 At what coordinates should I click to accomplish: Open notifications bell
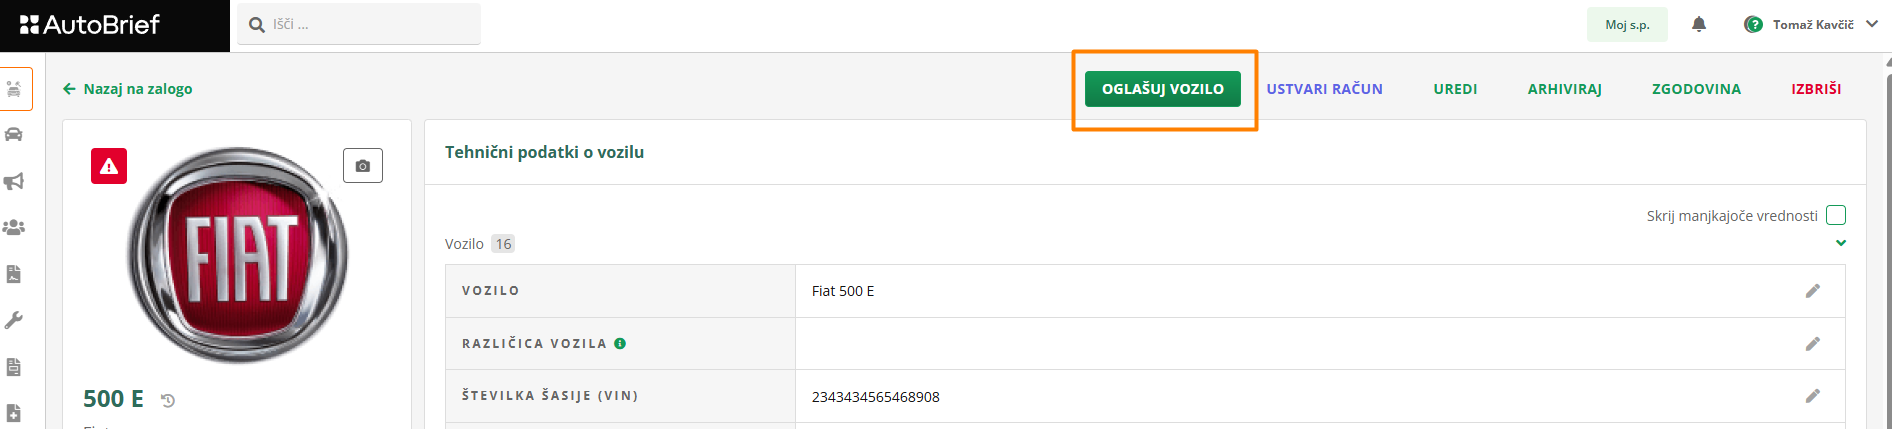tap(1699, 24)
